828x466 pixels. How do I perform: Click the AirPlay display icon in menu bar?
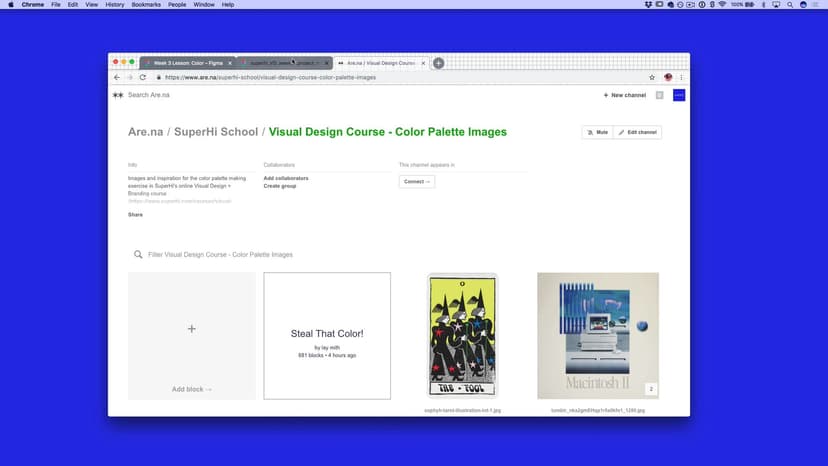(x=776, y=4)
